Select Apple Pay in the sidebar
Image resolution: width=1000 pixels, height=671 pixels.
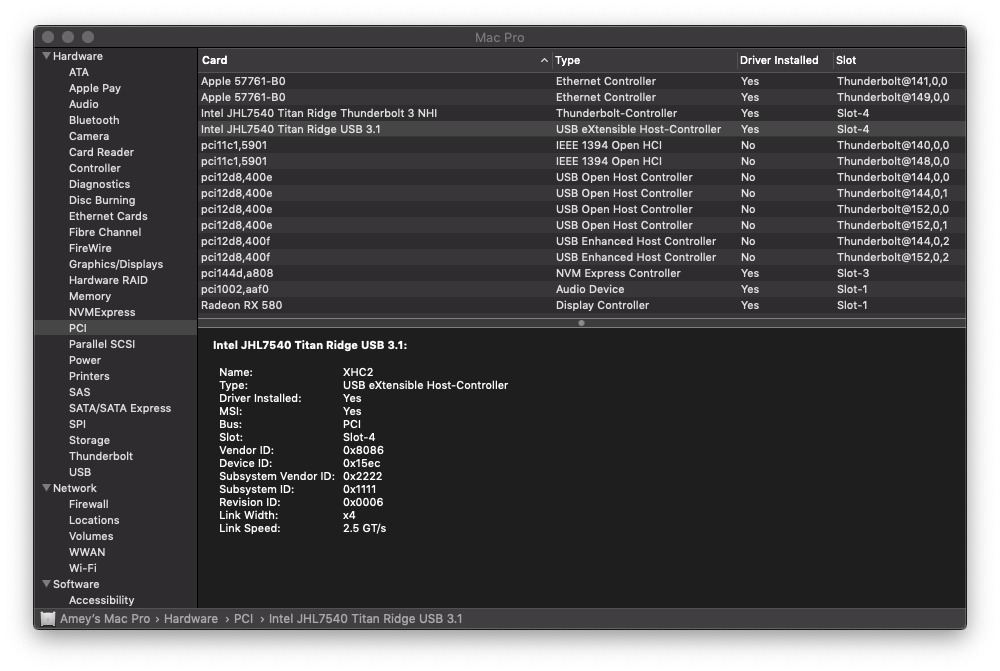[x=94, y=88]
